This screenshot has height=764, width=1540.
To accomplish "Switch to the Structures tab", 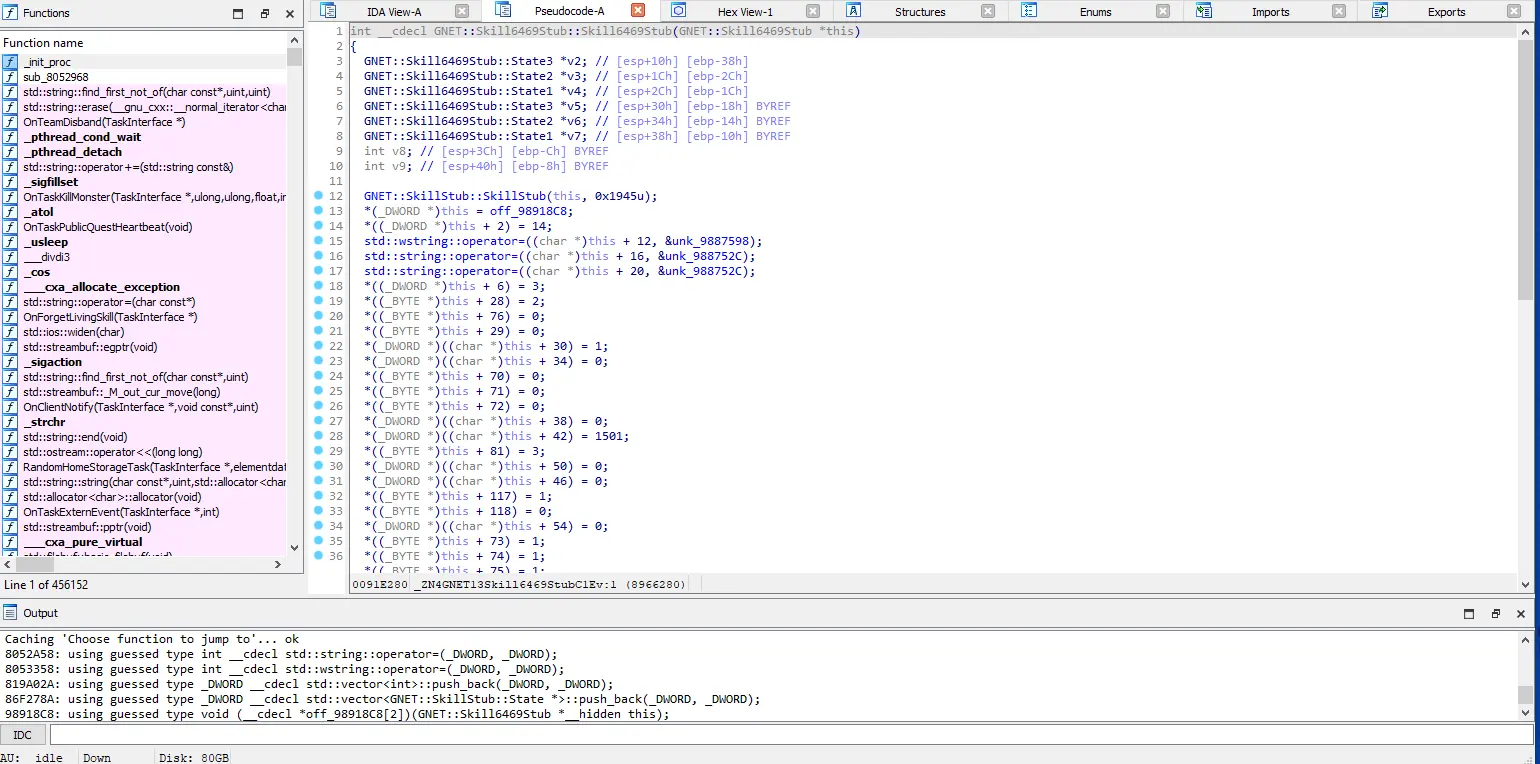I will [x=920, y=12].
